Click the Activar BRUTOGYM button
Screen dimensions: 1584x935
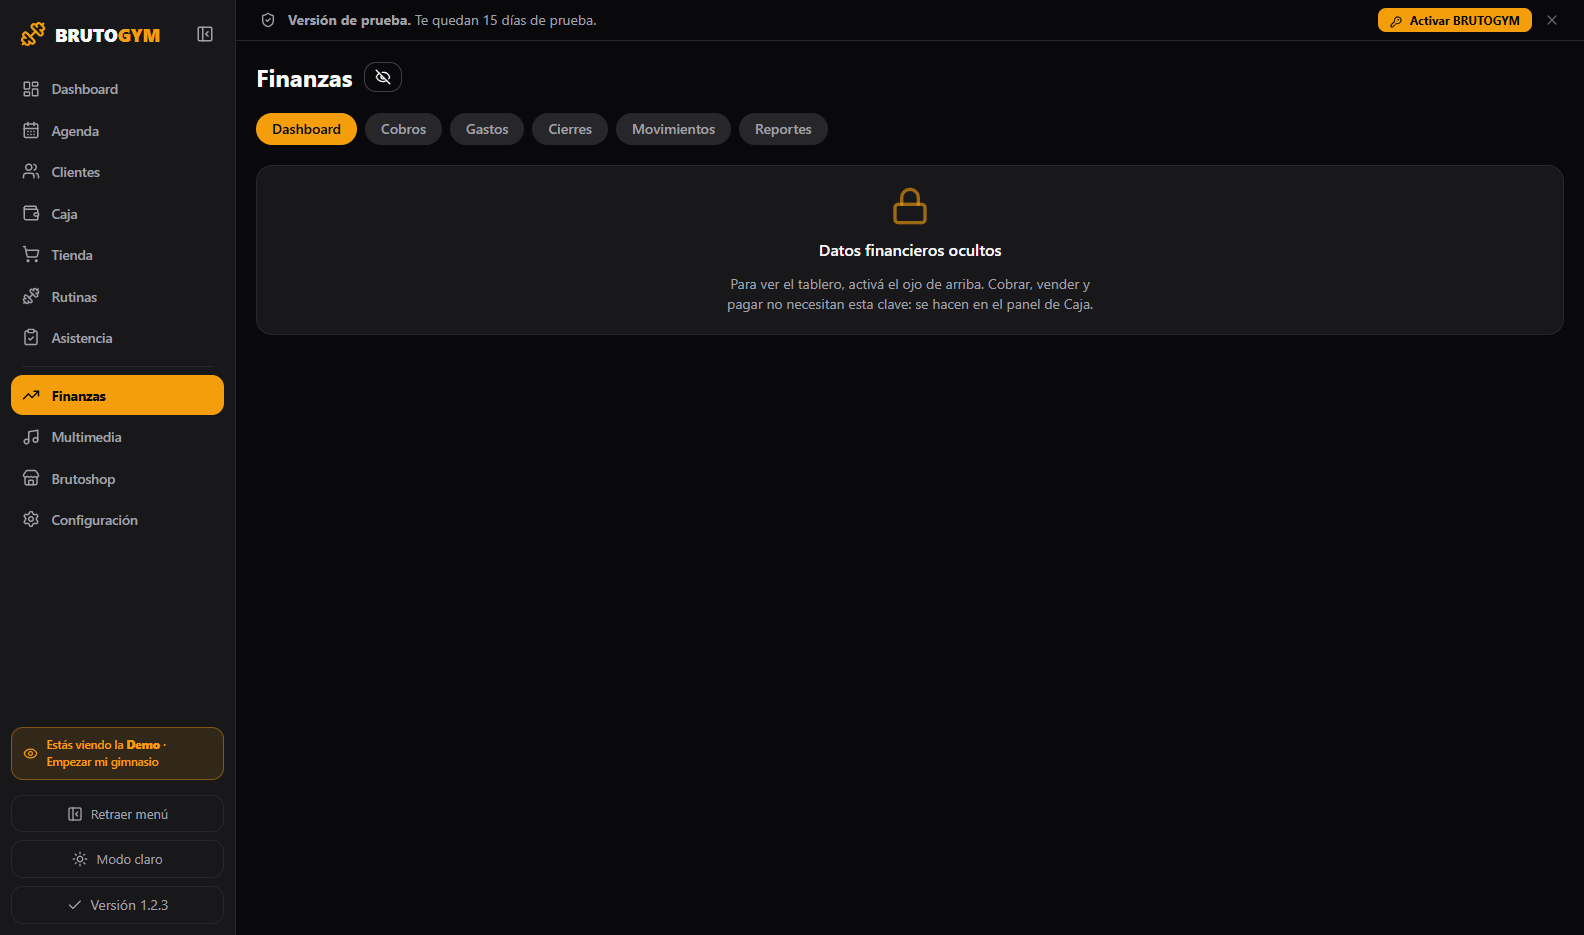[1454, 20]
